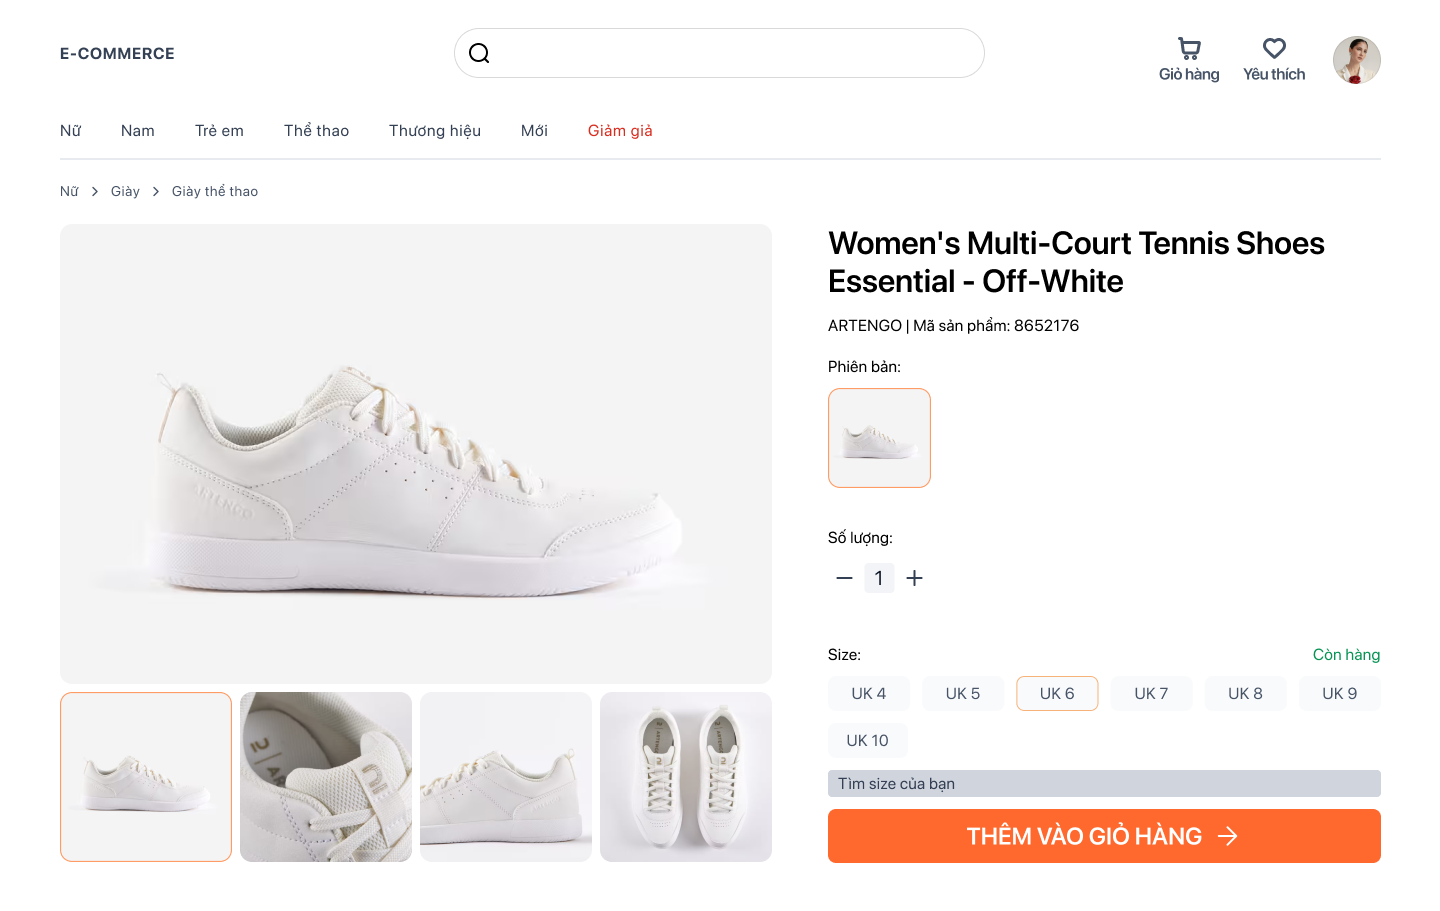
Task: Open the Giỏ hàng cart icon
Action: coord(1189,48)
